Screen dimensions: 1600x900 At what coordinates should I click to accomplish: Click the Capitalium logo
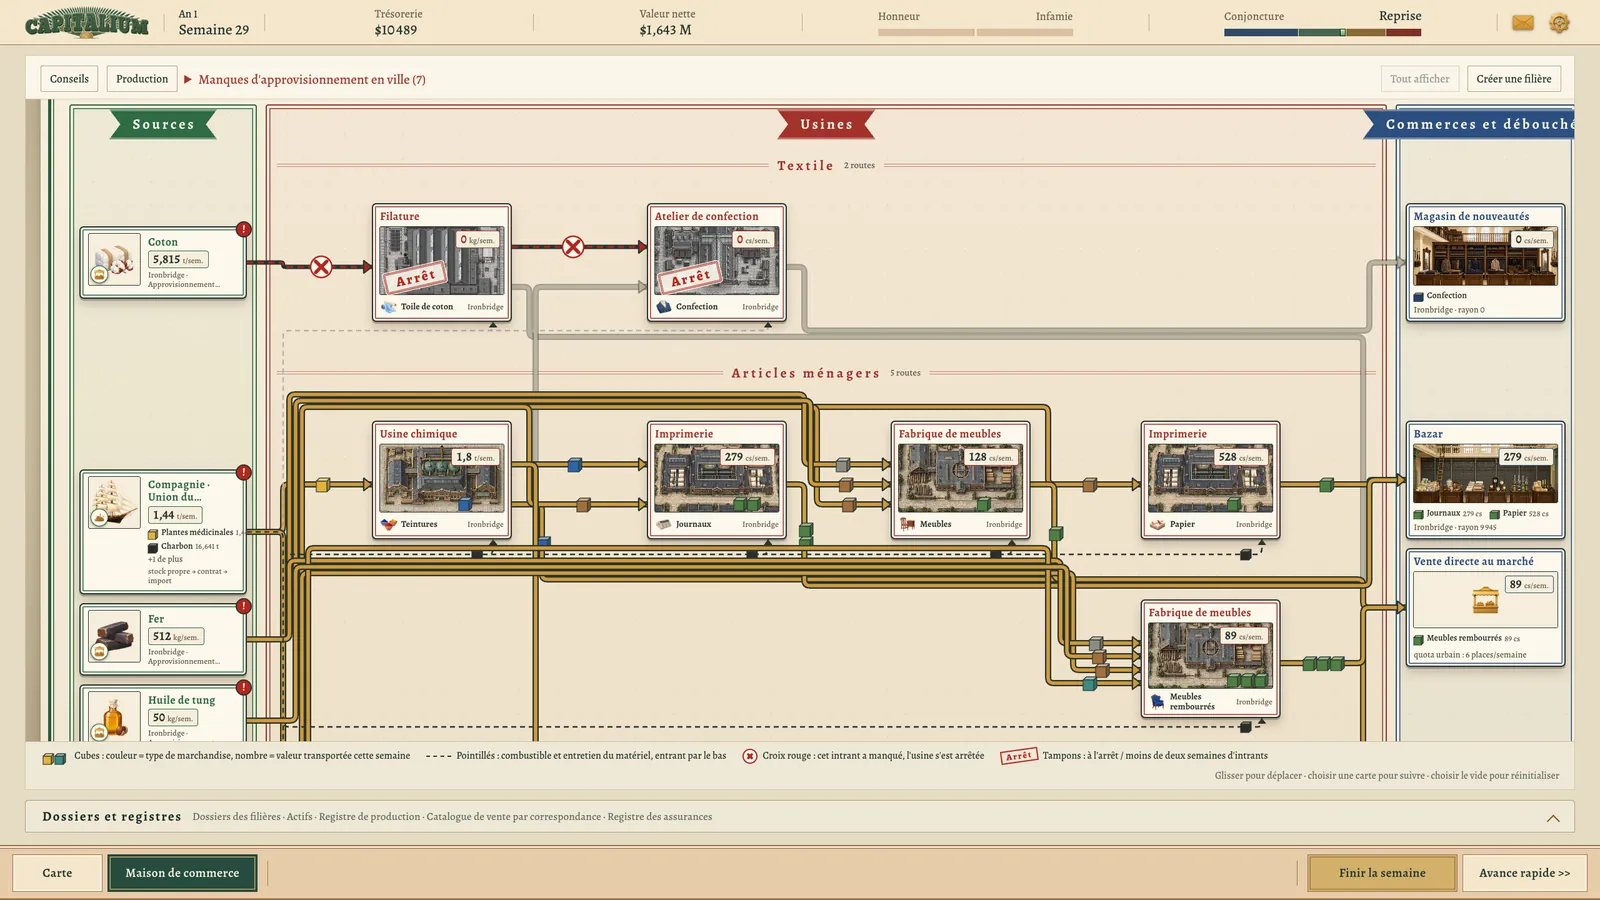point(87,23)
